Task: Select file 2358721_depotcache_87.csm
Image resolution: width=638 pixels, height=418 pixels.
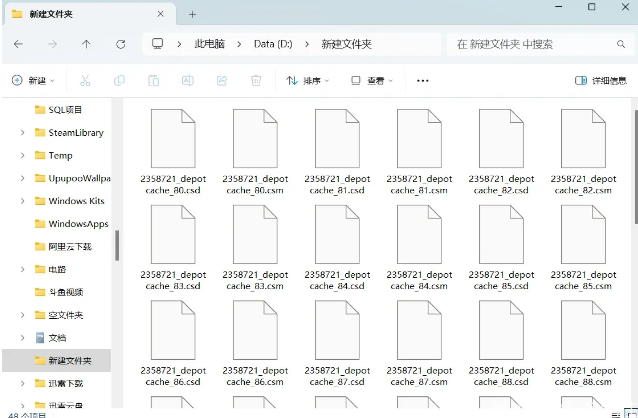Action: click(x=419, y=344)
